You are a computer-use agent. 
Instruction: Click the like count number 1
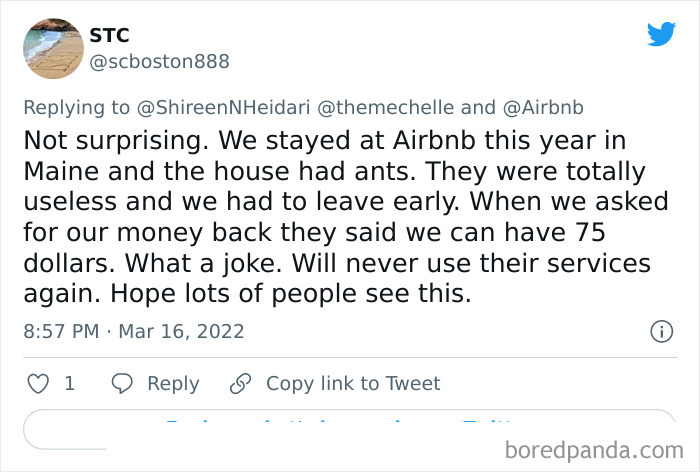69,383
